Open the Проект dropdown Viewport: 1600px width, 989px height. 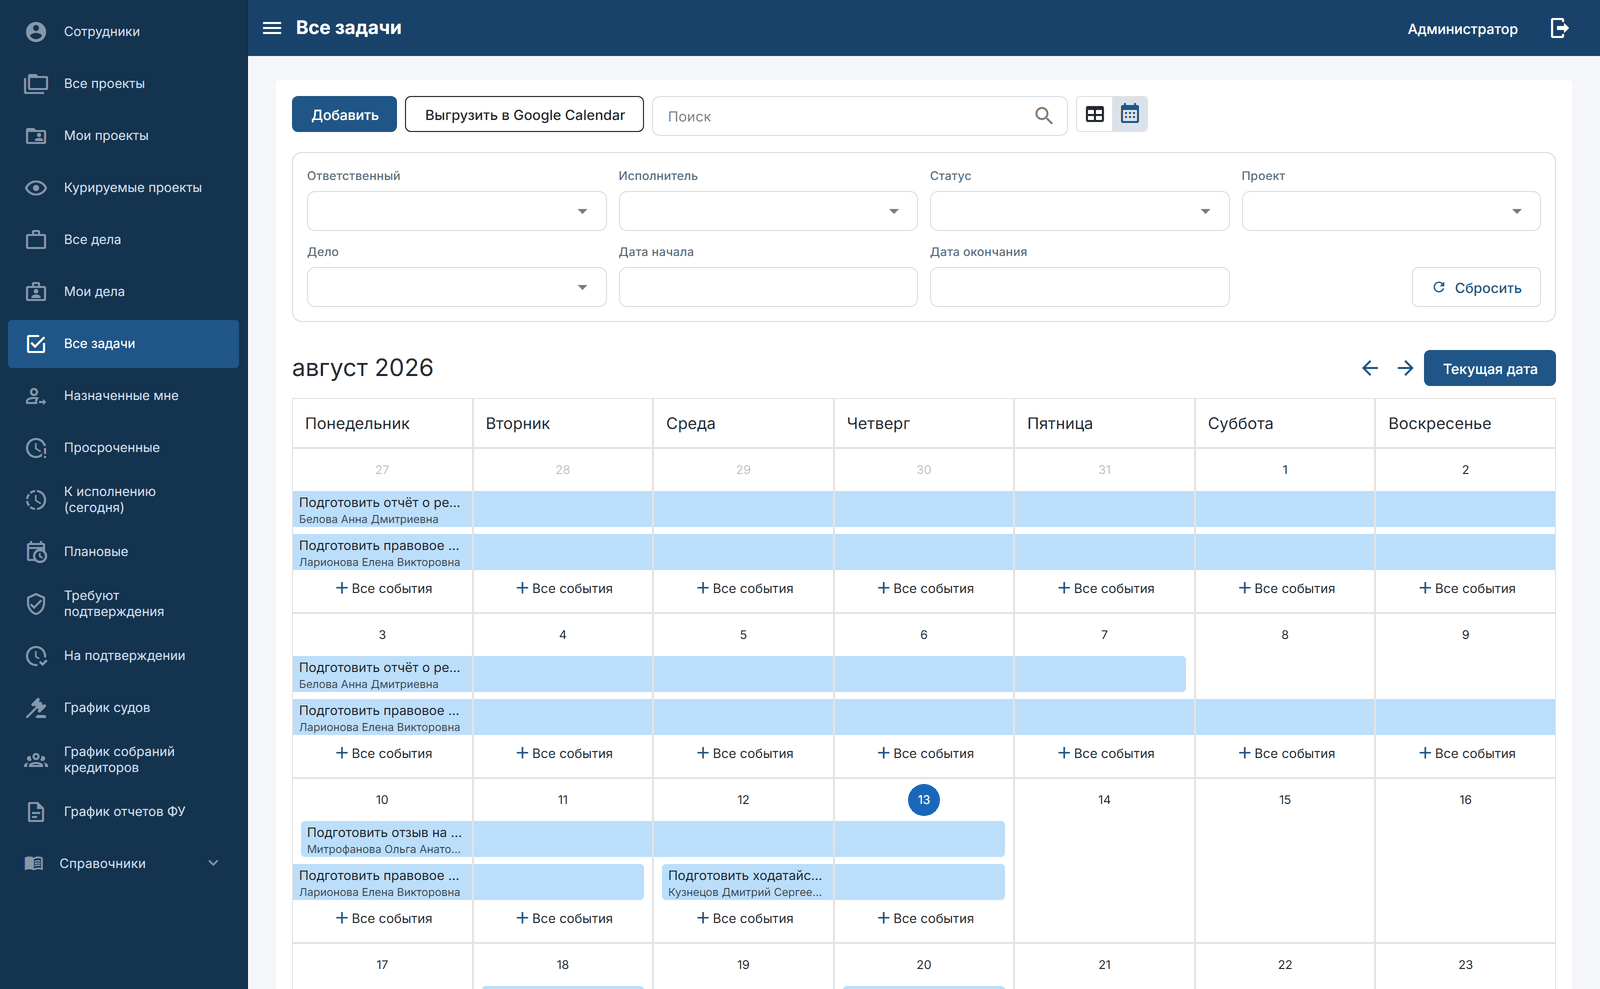(1391, 211)
